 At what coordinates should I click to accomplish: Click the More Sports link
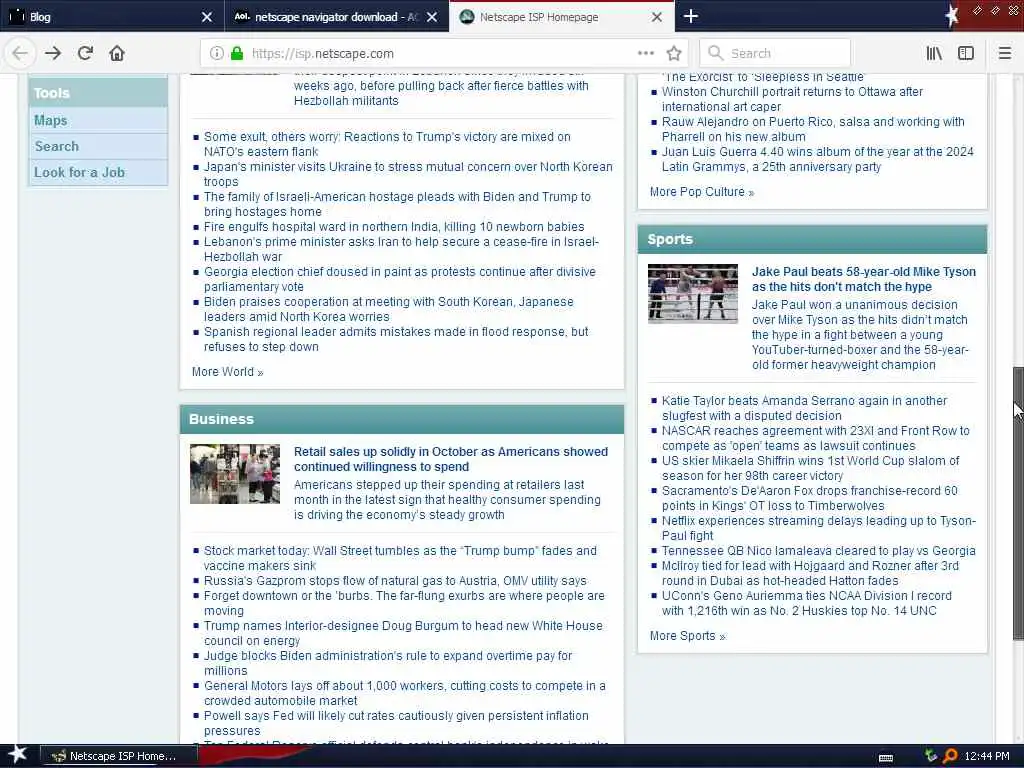pos(687,636)
